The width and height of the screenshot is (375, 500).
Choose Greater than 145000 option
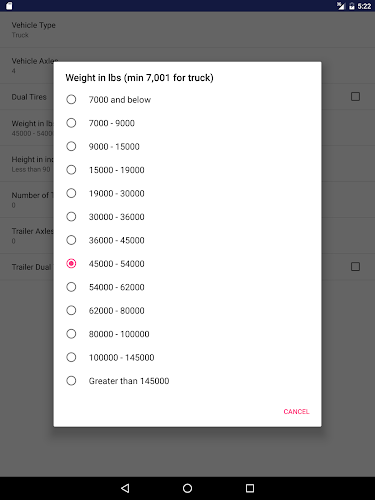click(187, 381)
